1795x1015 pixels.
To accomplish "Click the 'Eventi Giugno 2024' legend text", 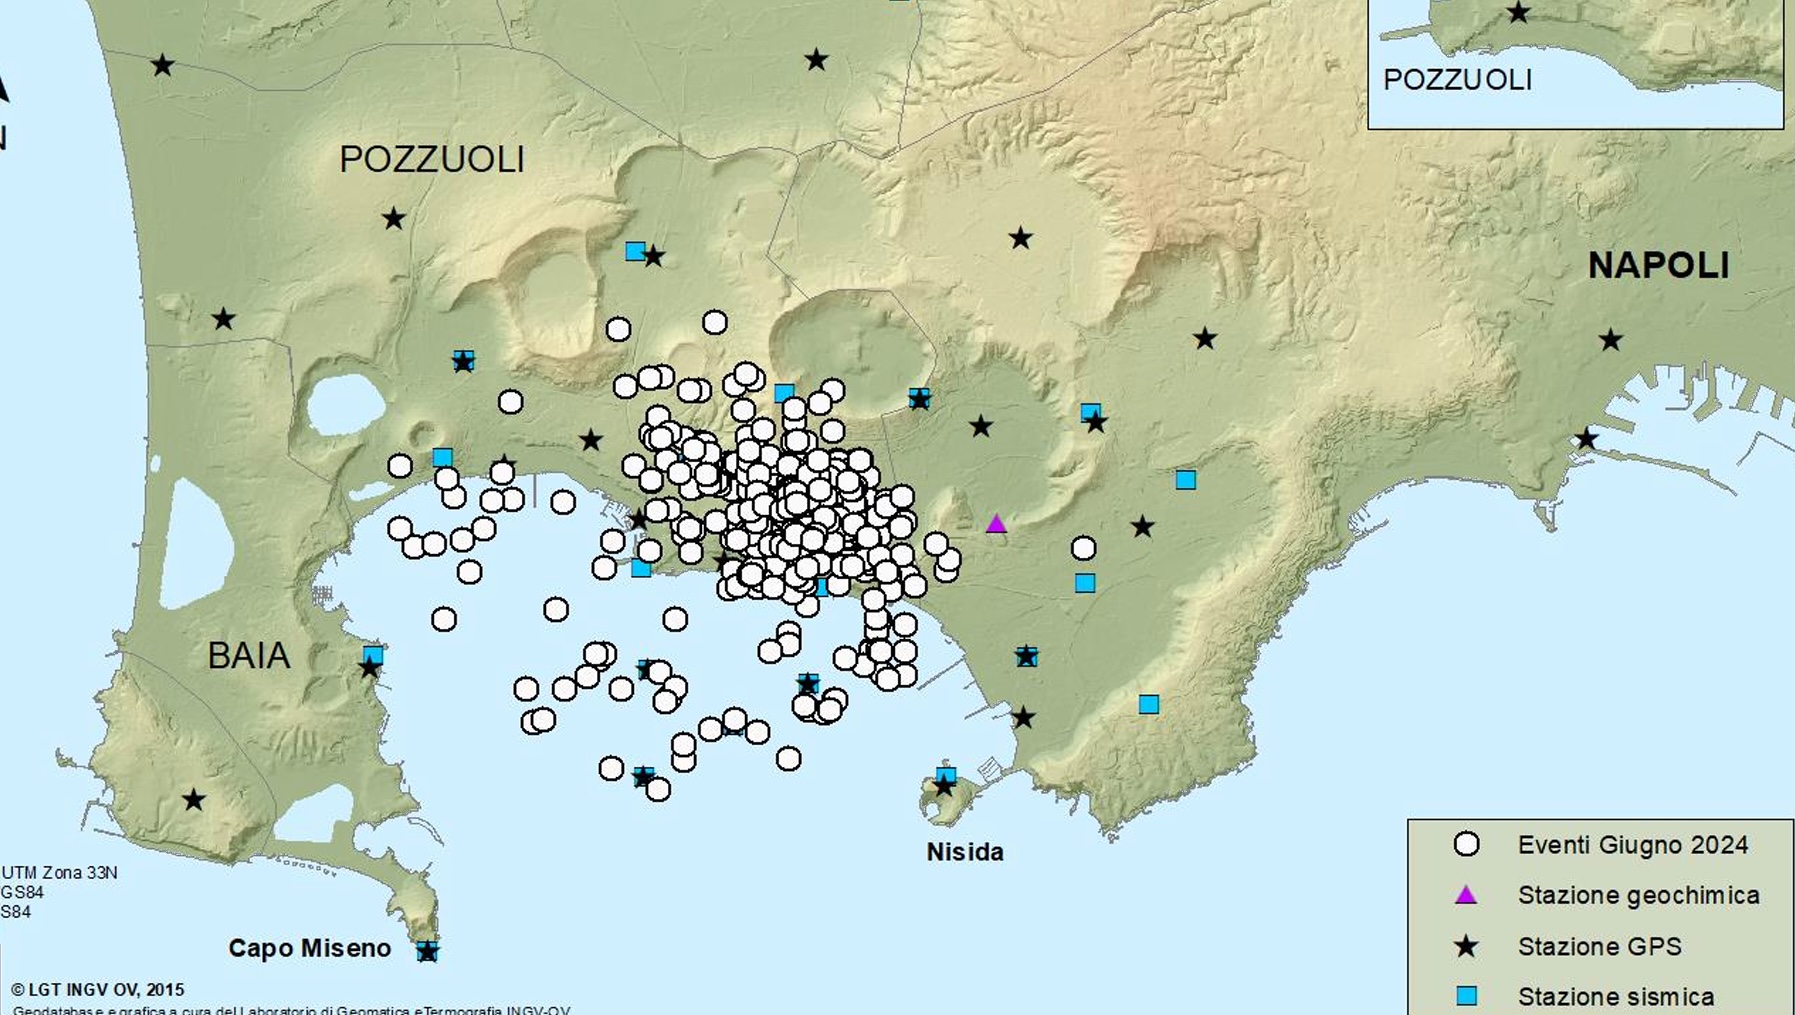I will (1632, 845).
